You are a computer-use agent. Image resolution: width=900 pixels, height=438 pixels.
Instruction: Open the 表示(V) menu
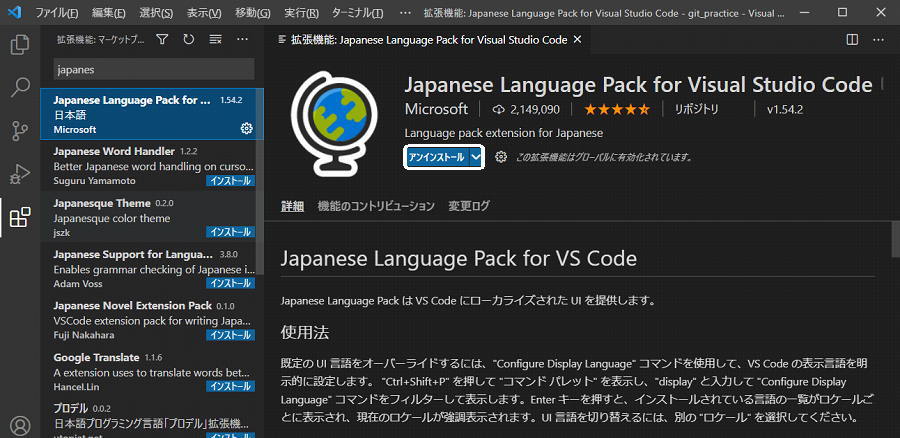pos(204,13)
